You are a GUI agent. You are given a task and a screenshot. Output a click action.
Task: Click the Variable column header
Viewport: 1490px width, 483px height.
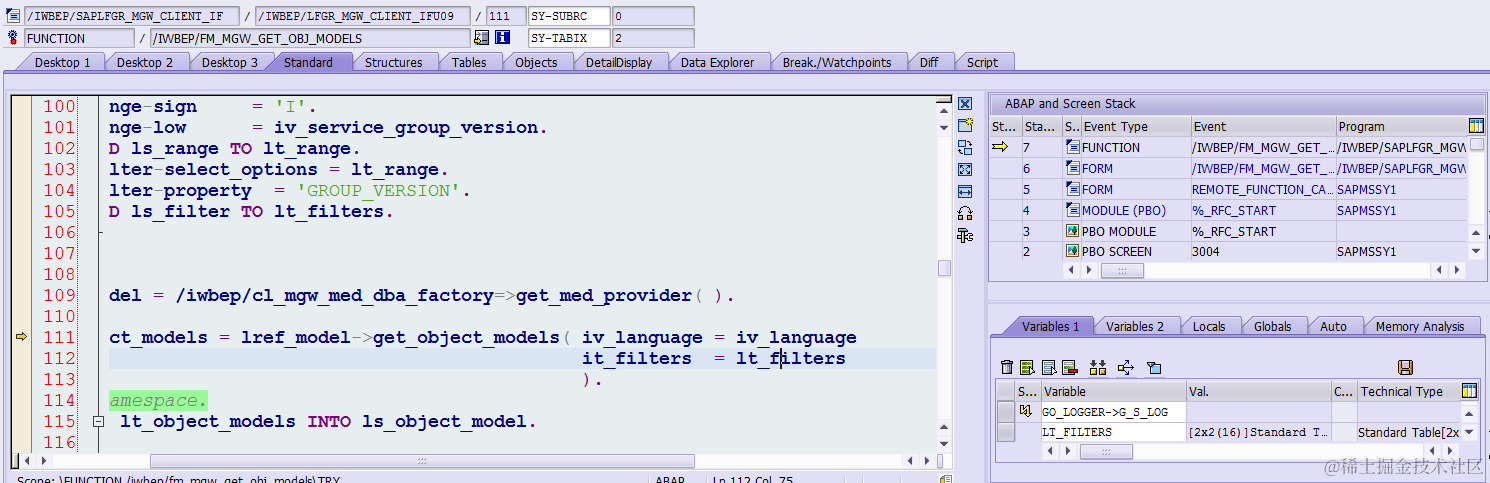1112,391
